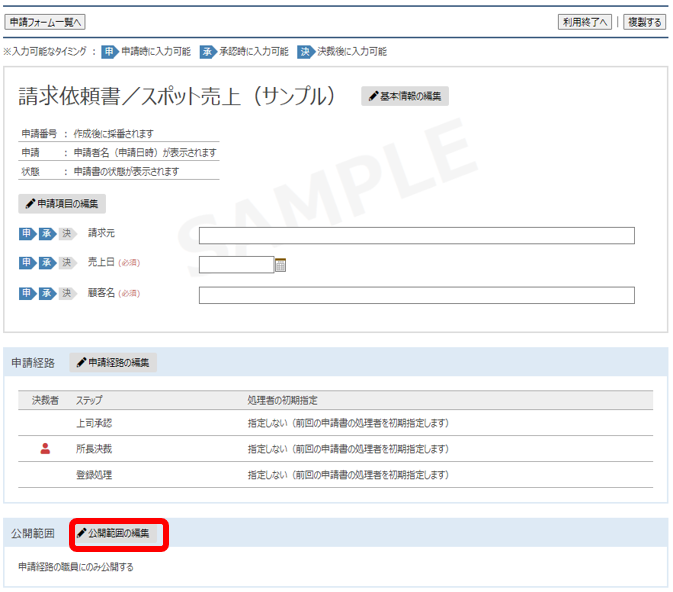Open the calendar picker next to 売上日
Image resolution: width=673 pixels, height=592 pixels.
click(281, 265)
